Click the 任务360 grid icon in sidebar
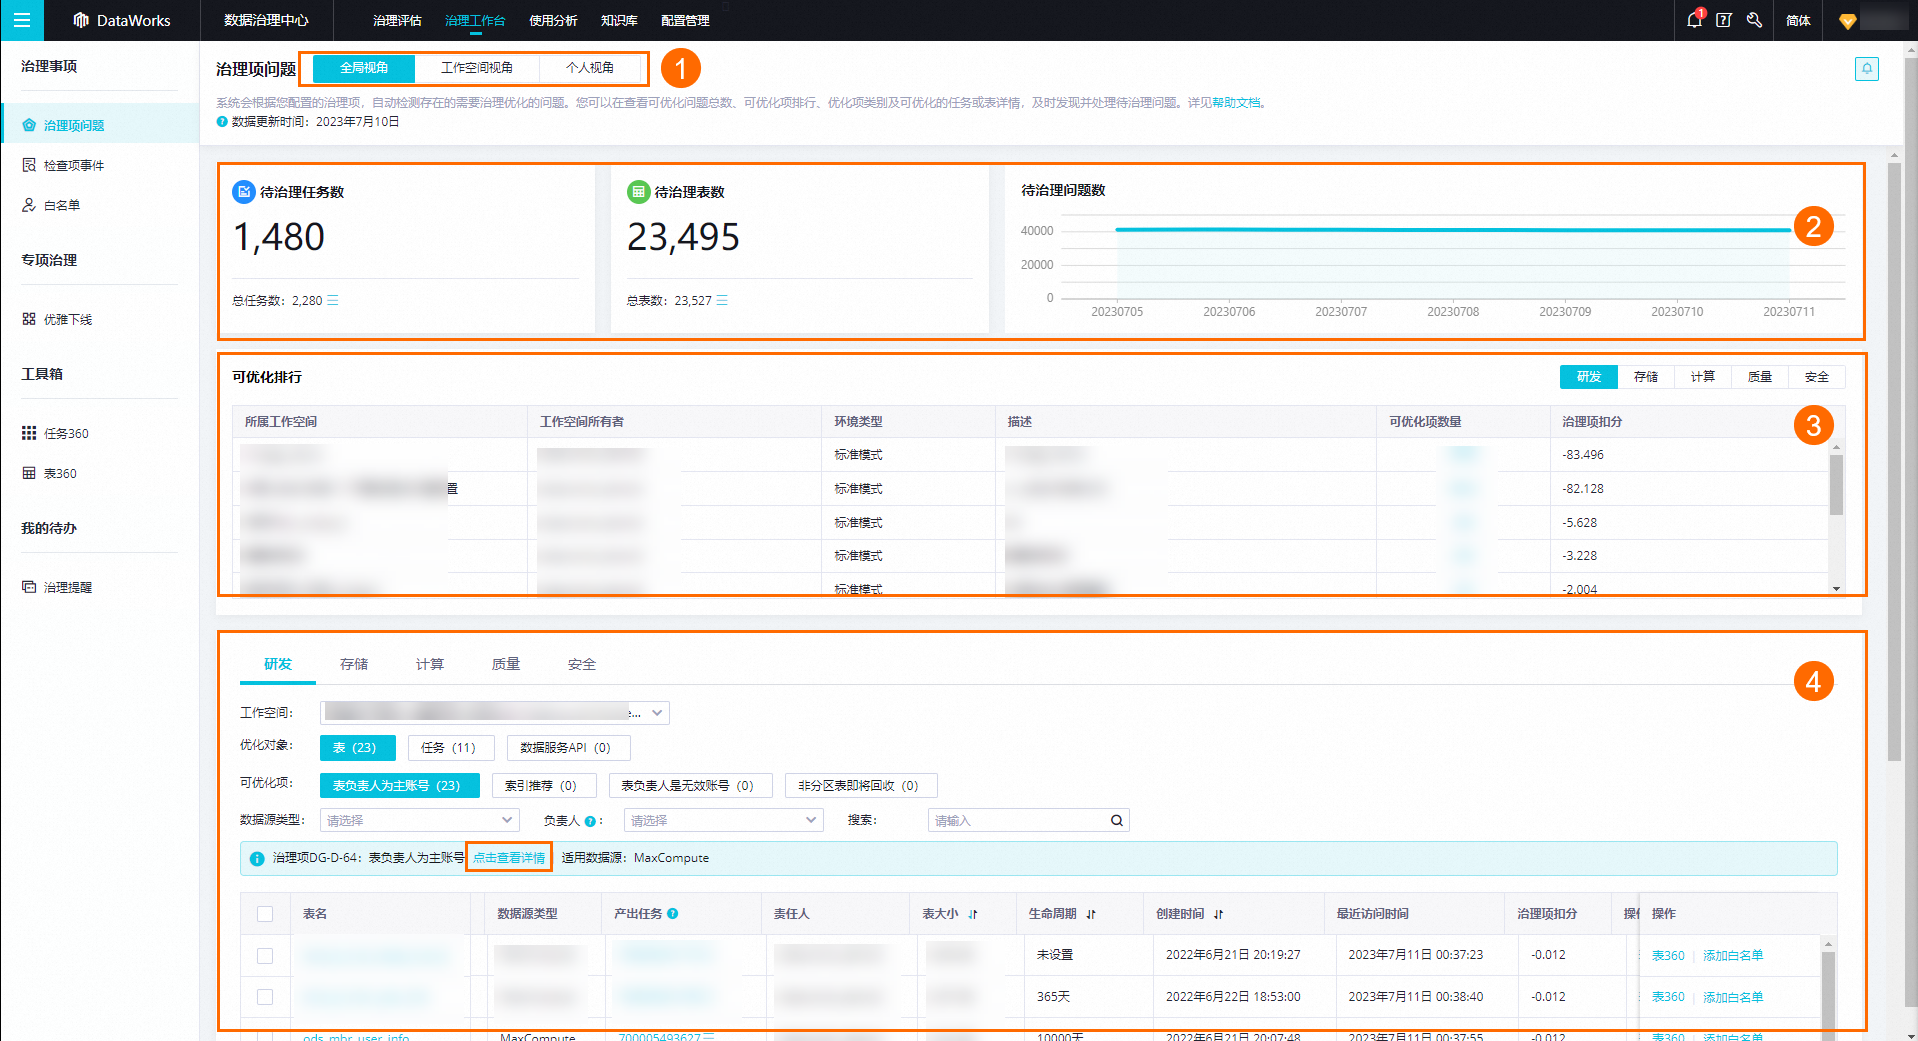1918x1041 pixels. (x=29, y=433)
